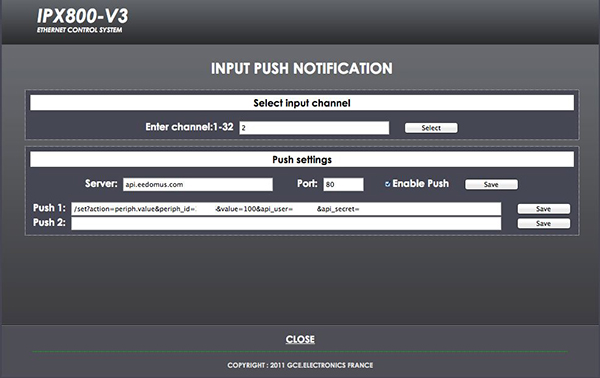Click the Select channel button
The image size is (600, 378).
(x=431, y=128)
